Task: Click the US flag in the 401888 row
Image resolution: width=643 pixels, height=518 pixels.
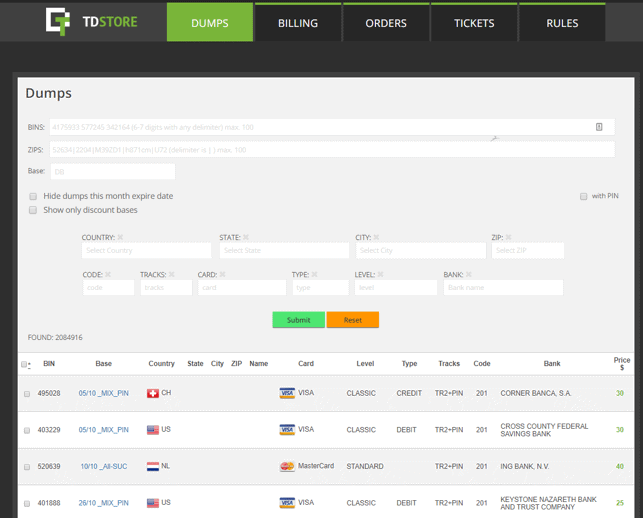Action: pyautogui.click(x=153, y=503)
